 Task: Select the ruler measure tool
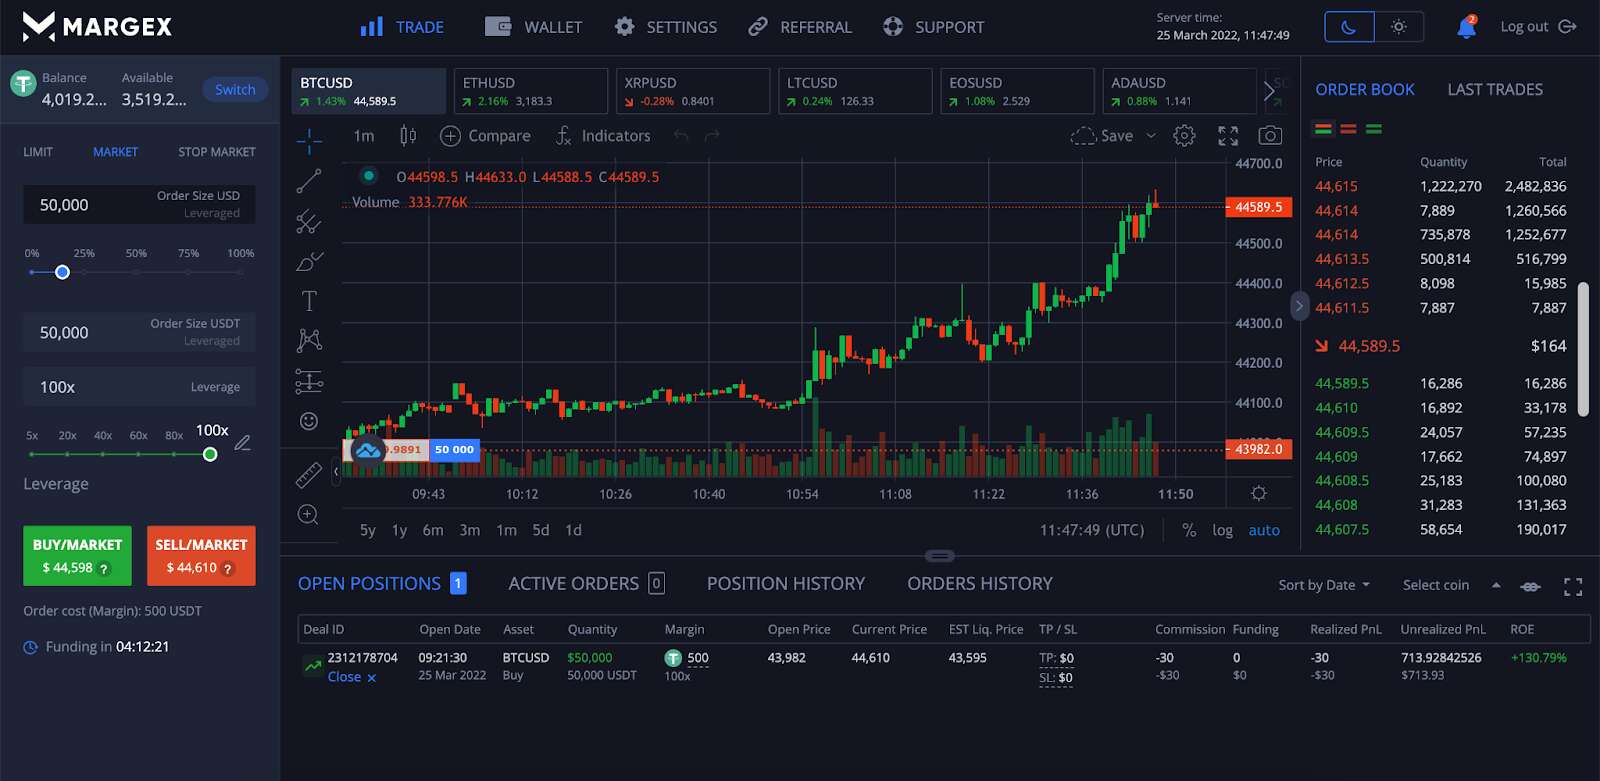[309, 475]
